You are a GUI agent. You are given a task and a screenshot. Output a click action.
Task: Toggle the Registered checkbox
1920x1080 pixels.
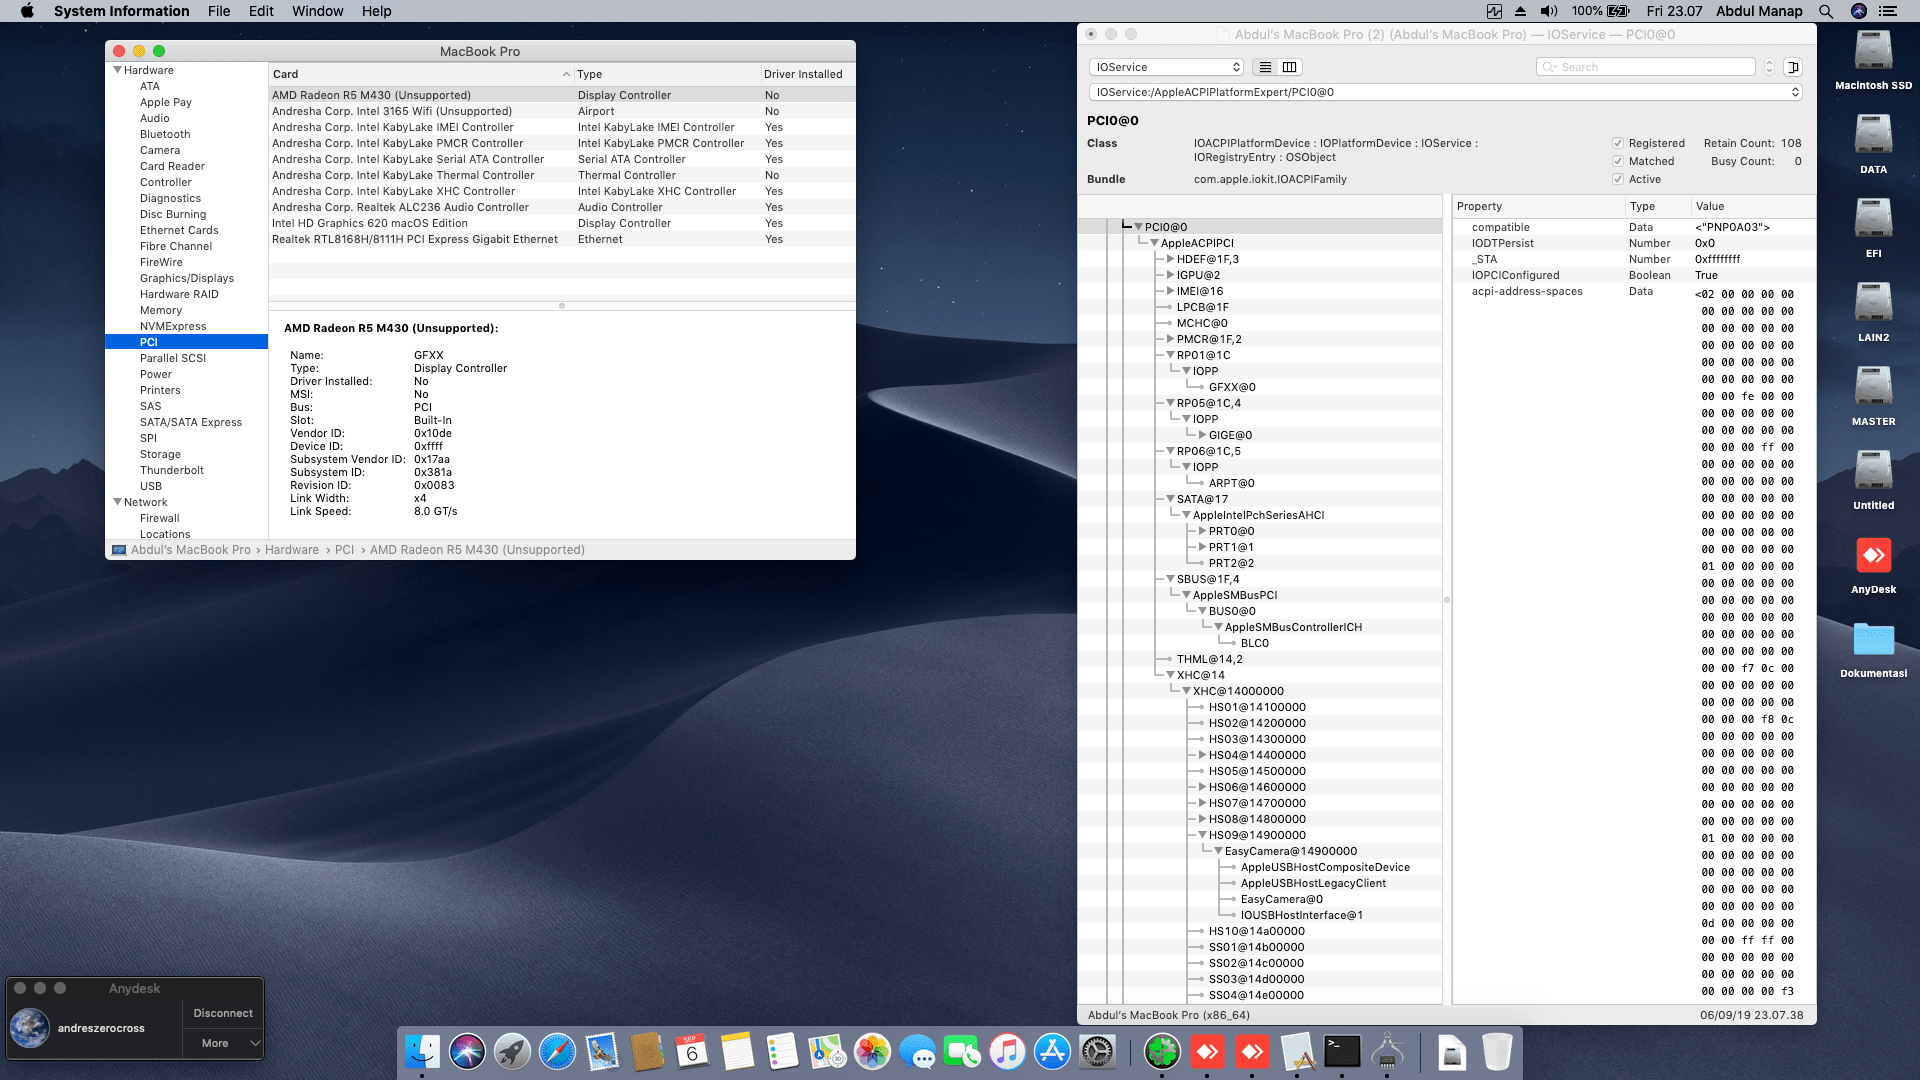click(1618, 143)
